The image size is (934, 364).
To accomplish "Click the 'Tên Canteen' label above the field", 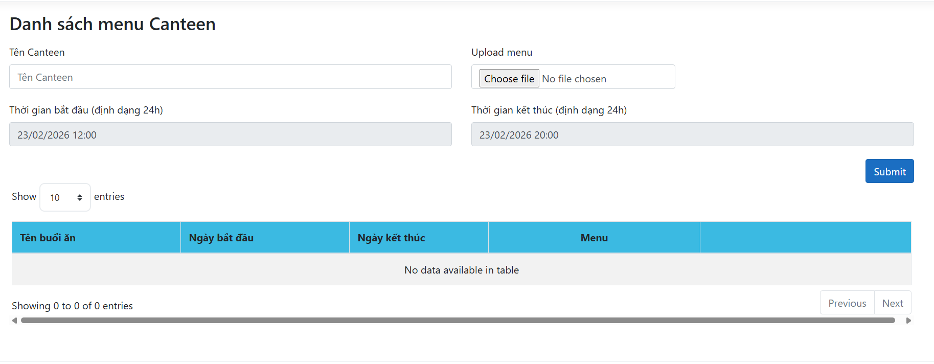I will tap(37, 52).
